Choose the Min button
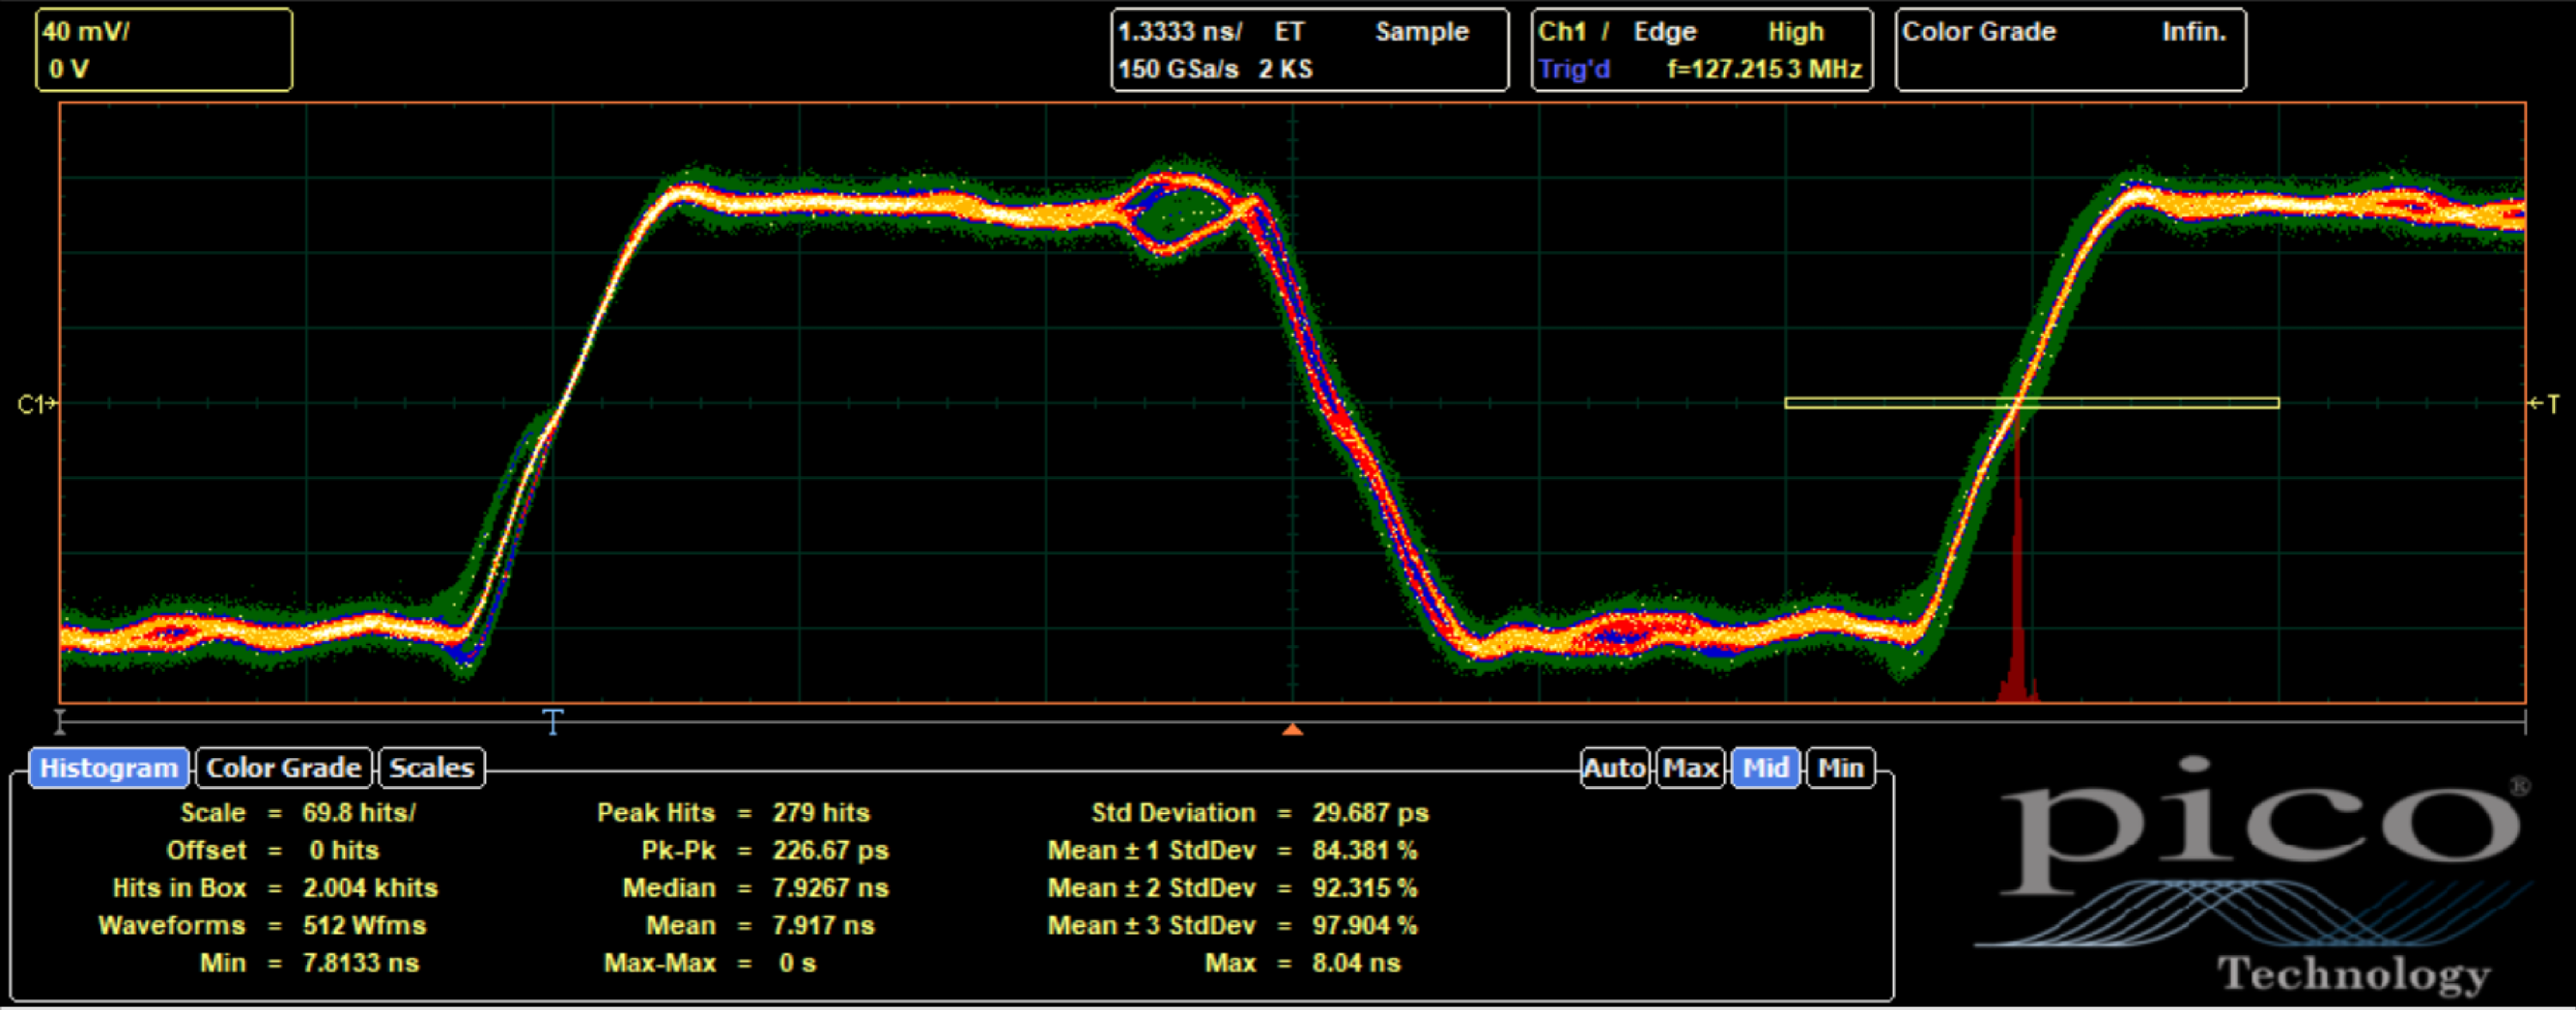The width and height of the screenshot is (2576, 1010). (x=1840, y=768)
